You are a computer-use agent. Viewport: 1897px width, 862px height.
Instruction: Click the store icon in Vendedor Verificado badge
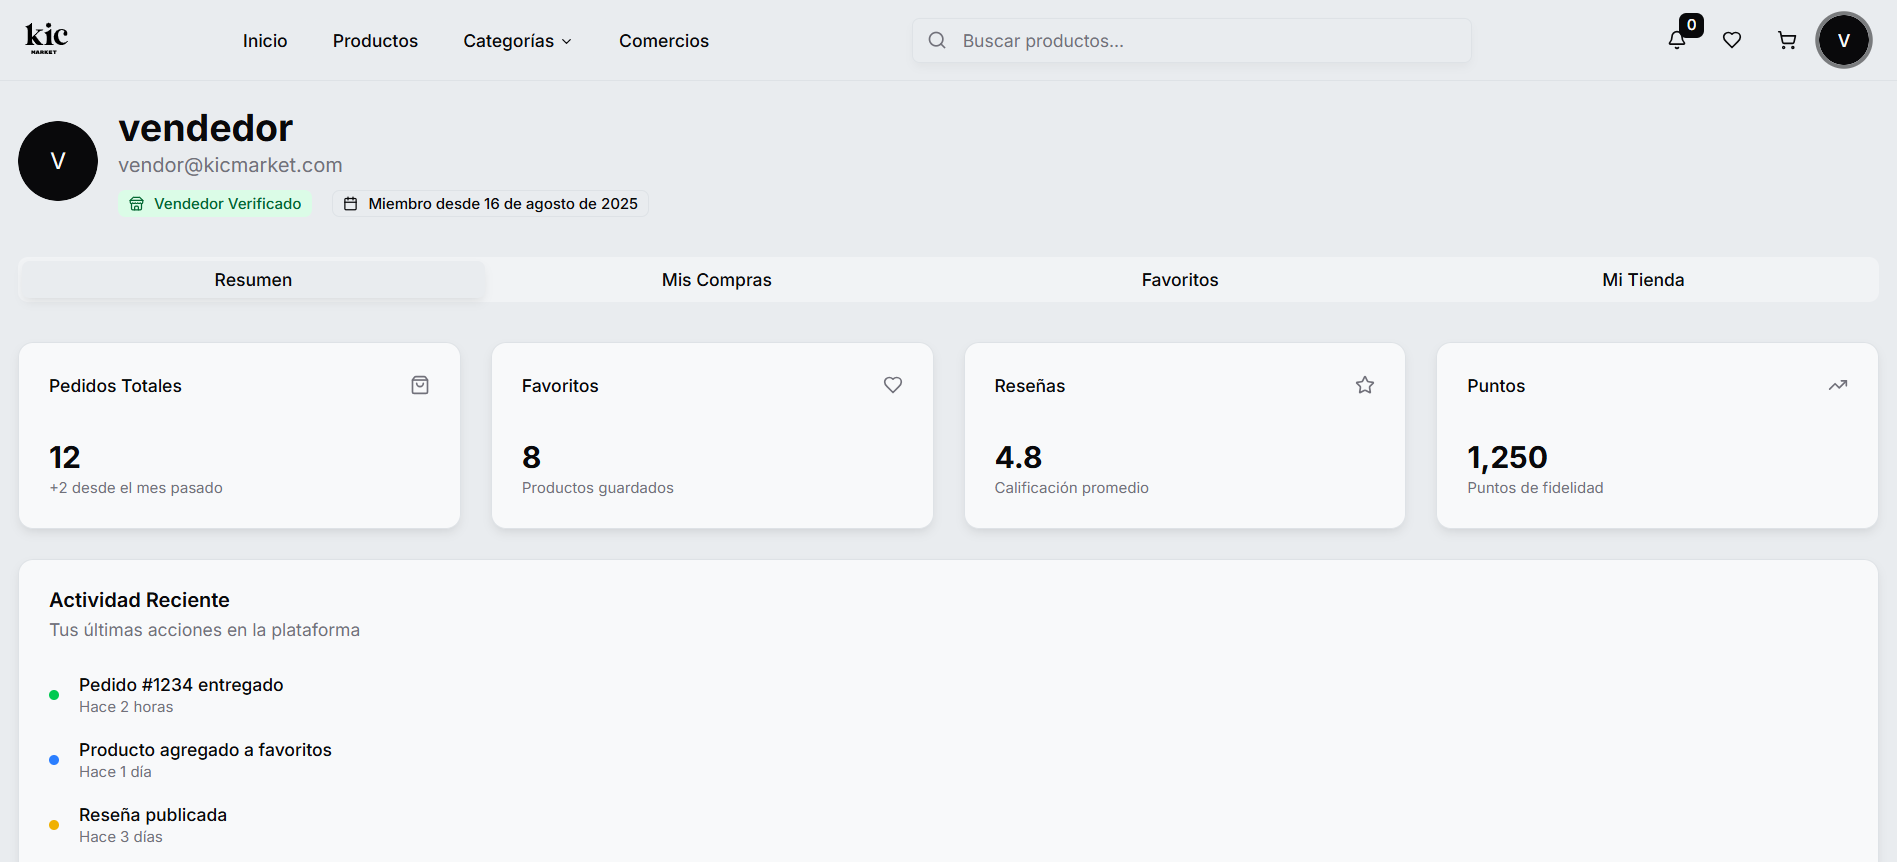tap(137, 204)
